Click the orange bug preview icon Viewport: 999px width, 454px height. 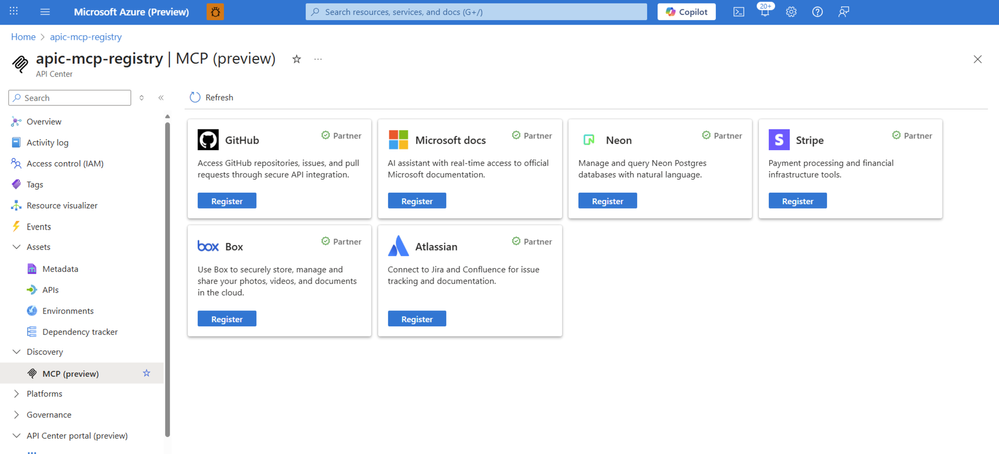(215, 11)
